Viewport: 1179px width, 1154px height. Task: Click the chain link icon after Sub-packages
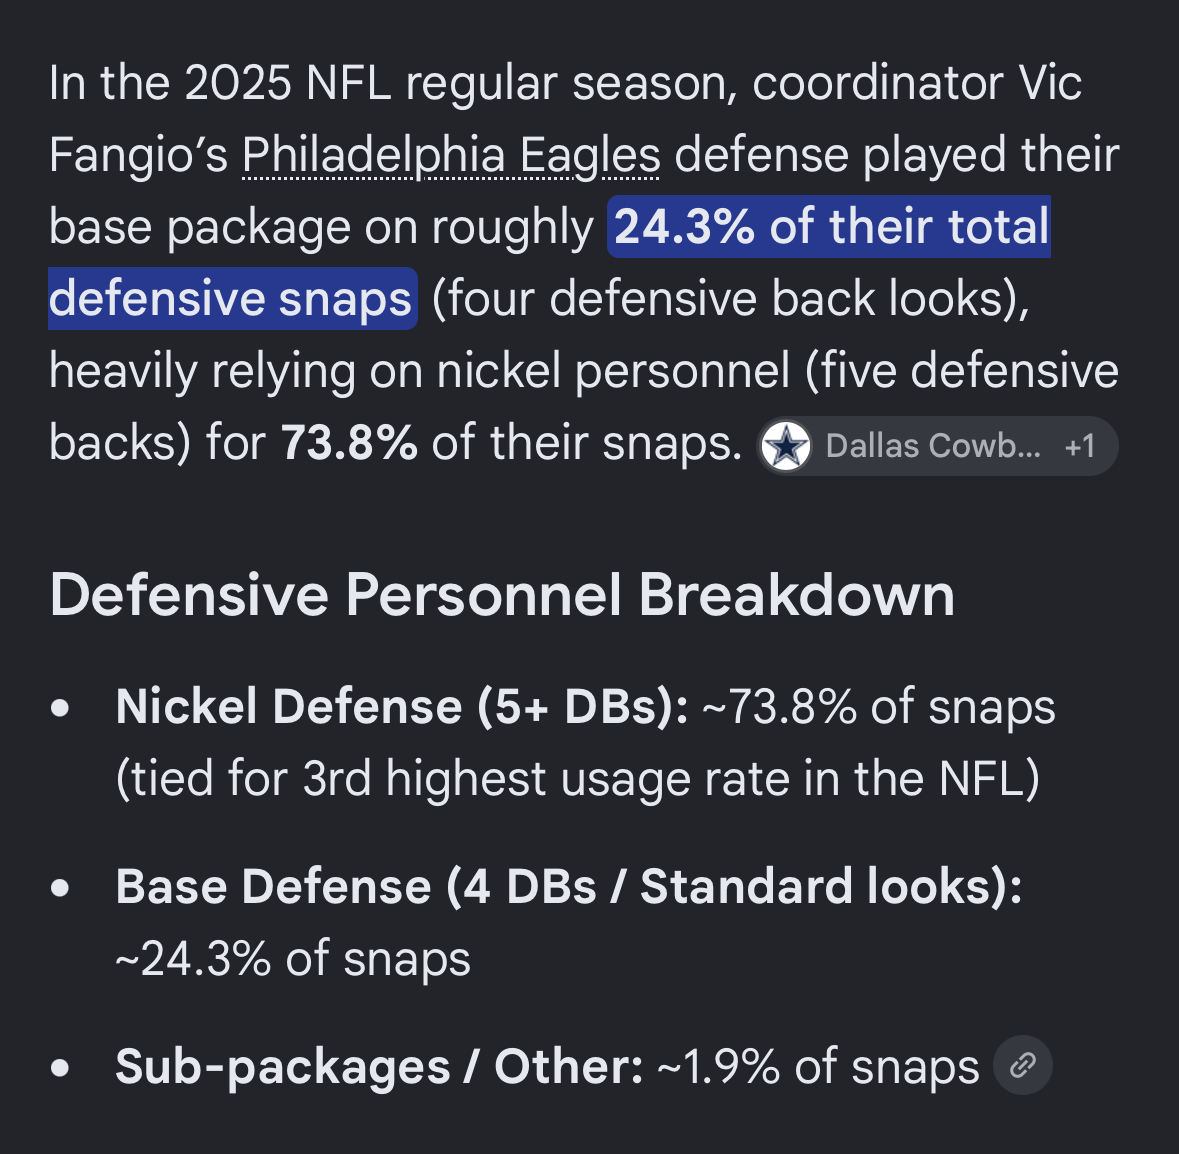[x=1023, y=1065]
